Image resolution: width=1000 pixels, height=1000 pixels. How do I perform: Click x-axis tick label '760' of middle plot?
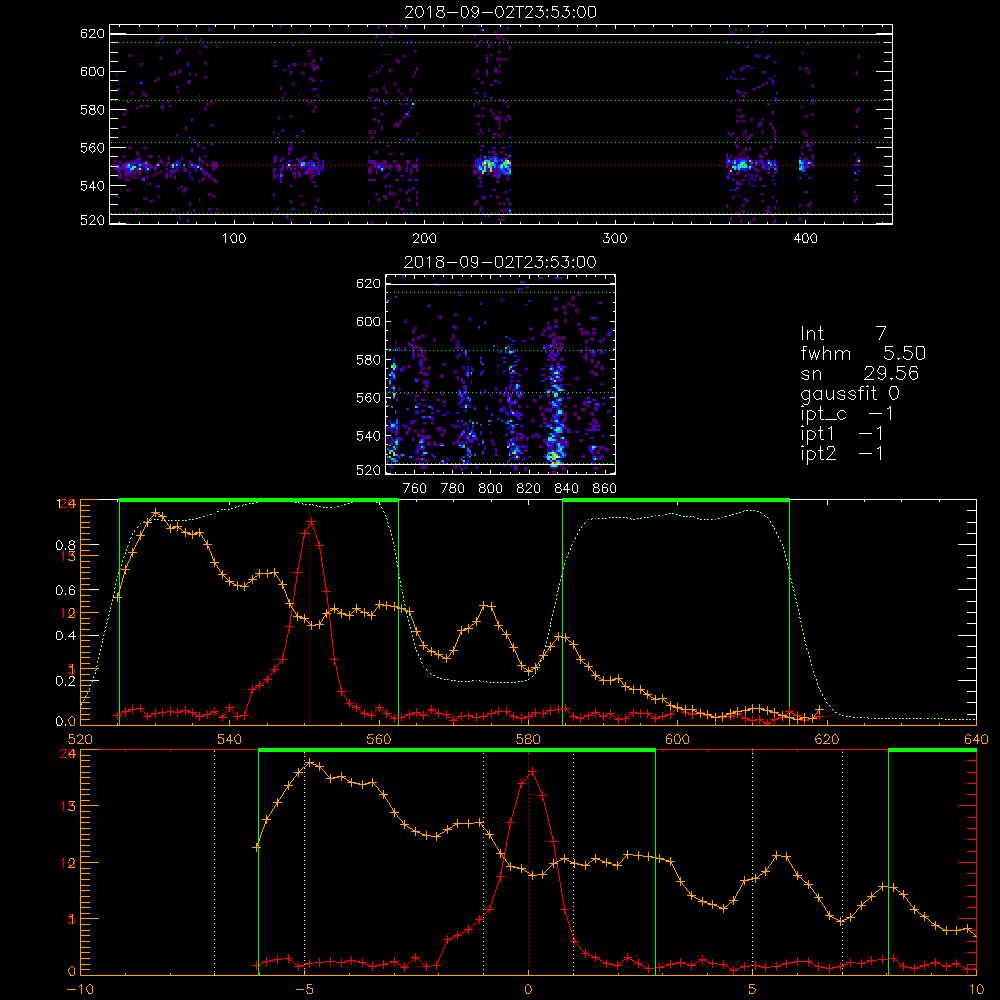tap(415, 489)
